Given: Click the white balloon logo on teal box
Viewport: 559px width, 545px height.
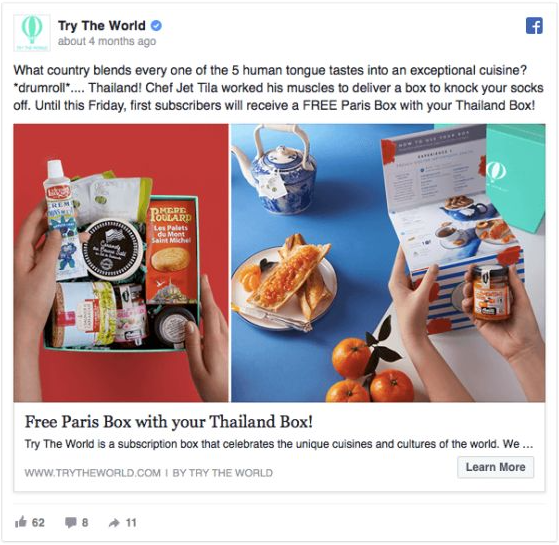Looking at the screenshot, I should coord(496,172).
